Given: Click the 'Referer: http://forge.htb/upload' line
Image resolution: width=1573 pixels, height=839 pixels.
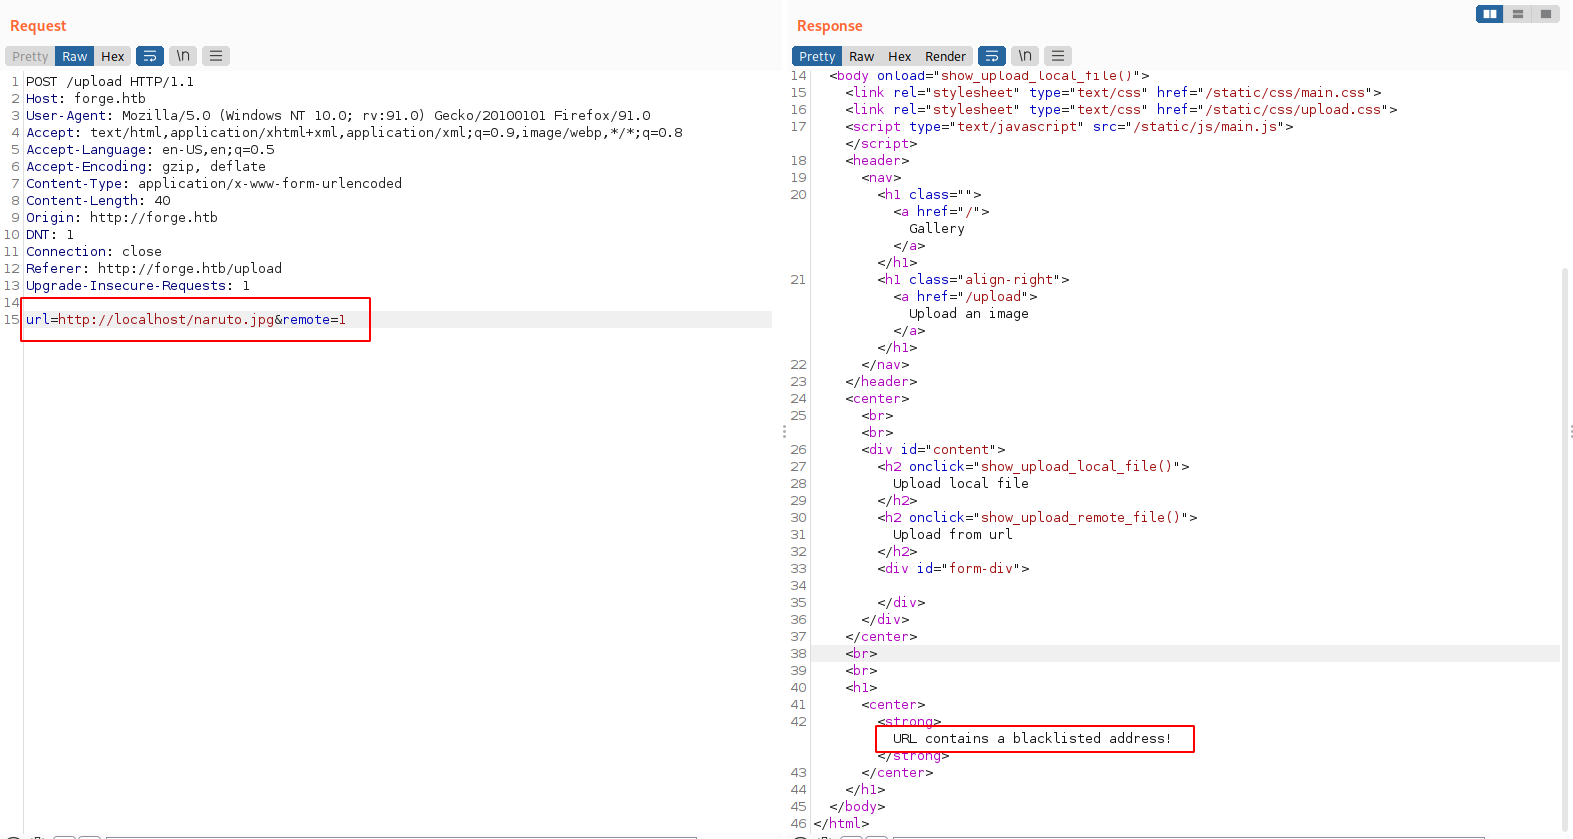Looking at the screenshot, I should point(154,269).
